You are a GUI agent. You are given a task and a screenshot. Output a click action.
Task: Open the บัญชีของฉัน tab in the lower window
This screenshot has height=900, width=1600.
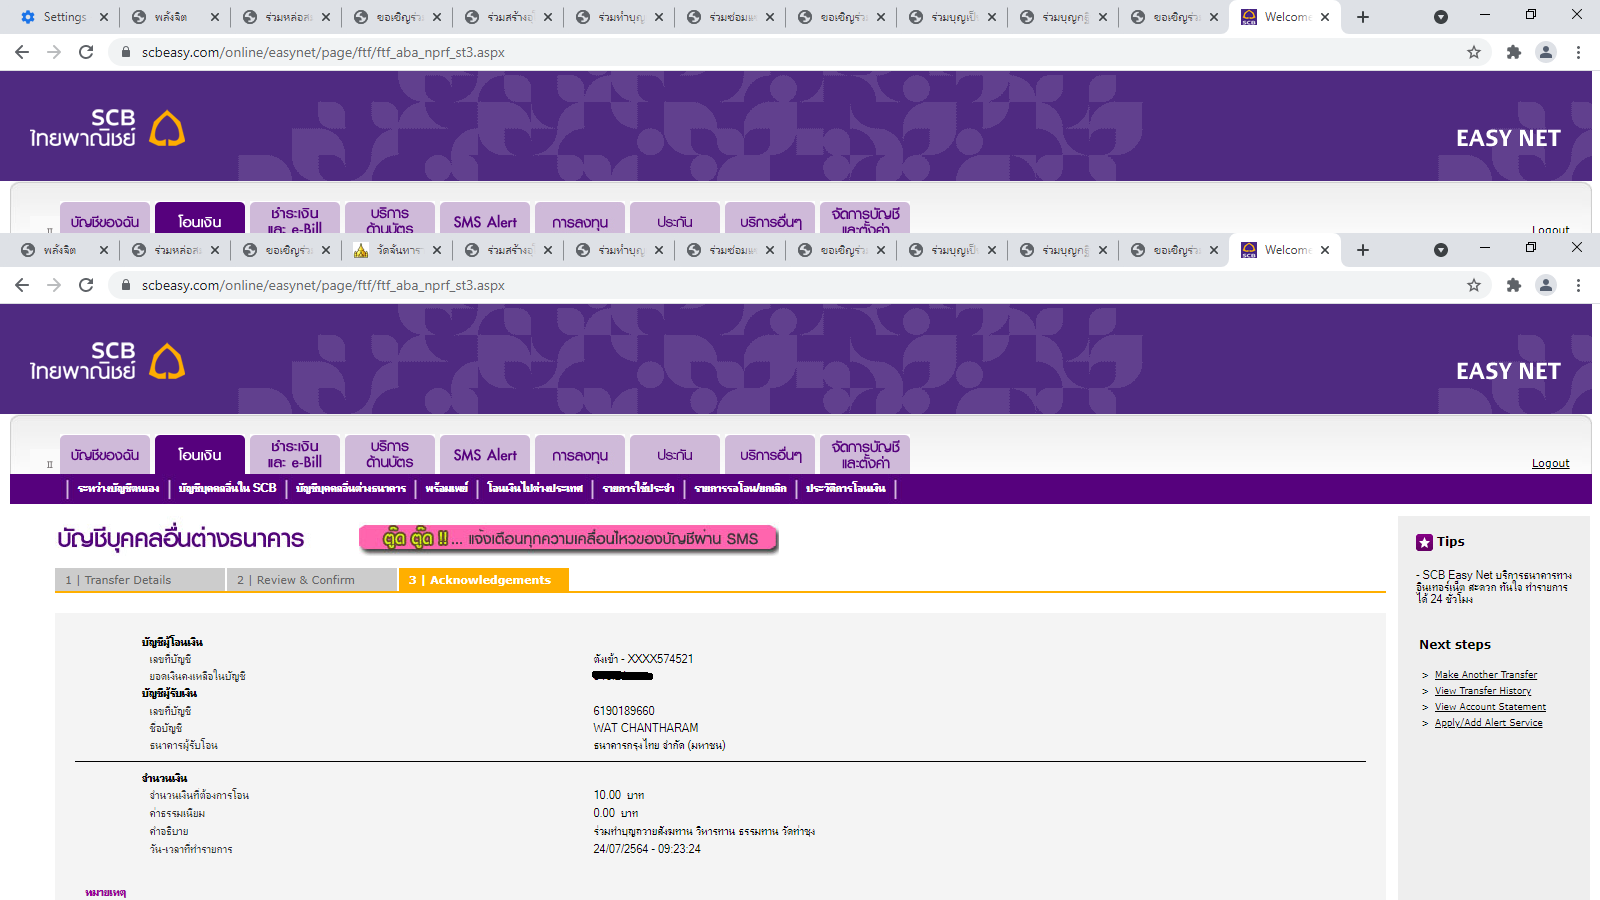[x=105, y=455]
